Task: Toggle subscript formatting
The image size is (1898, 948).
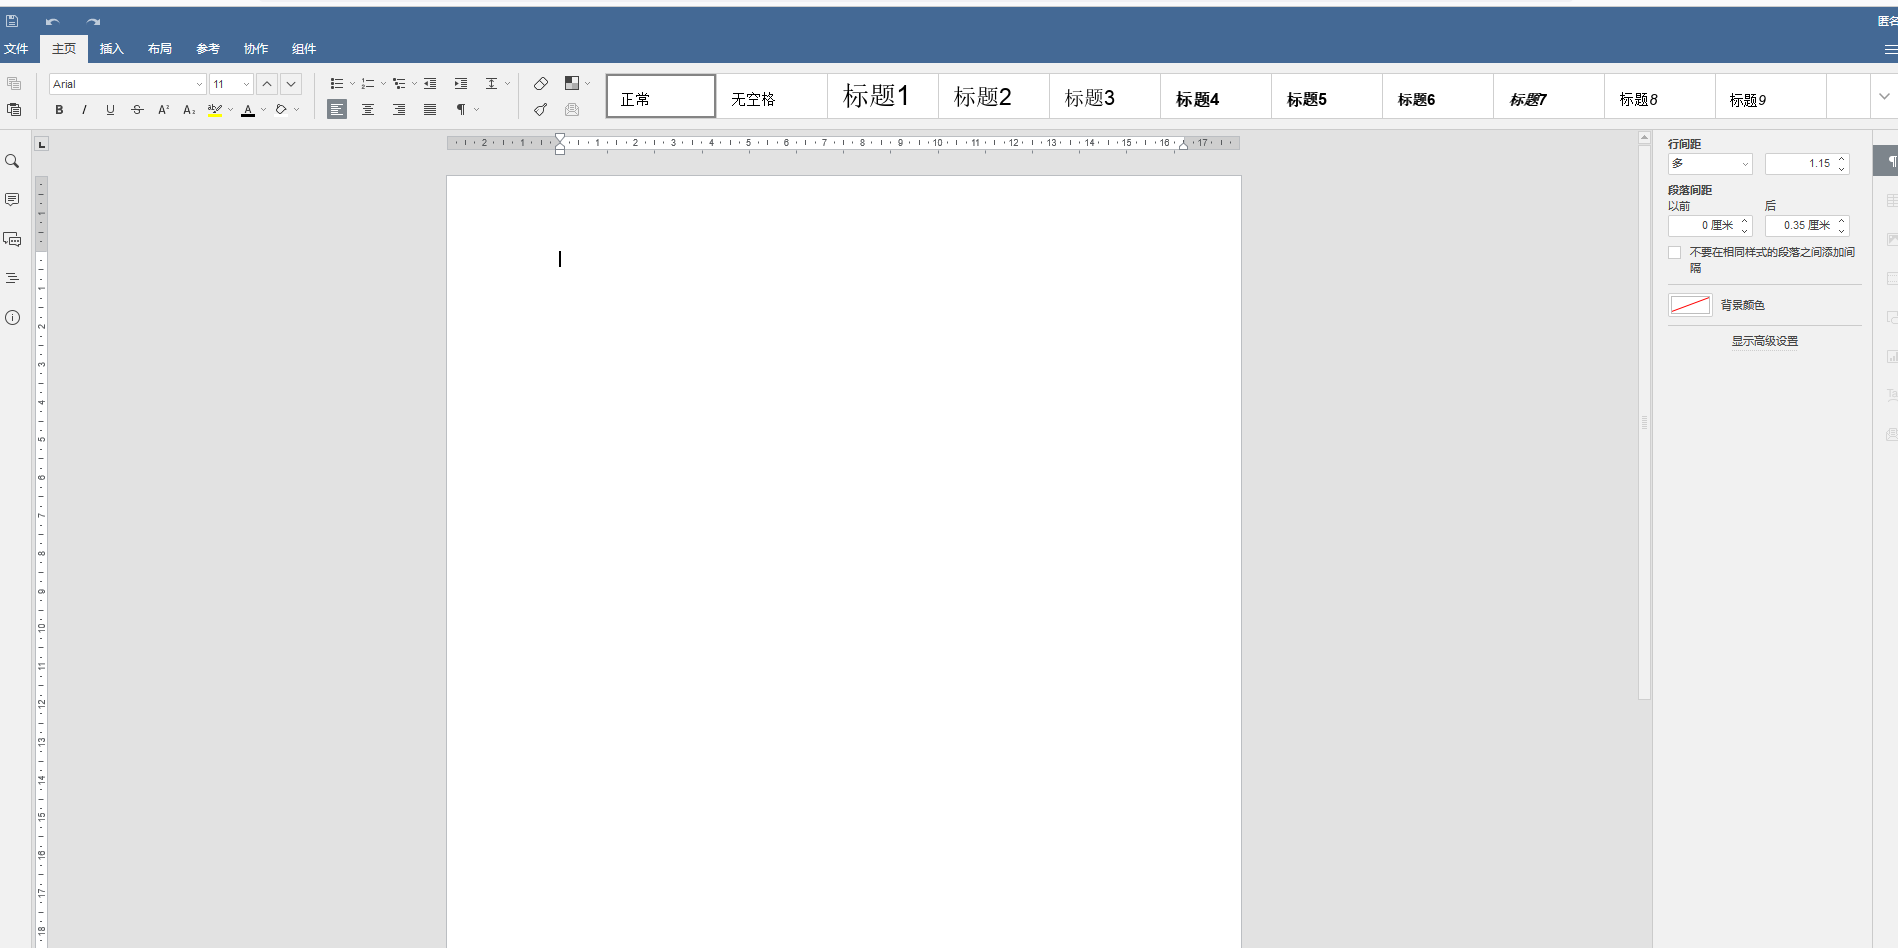Action: click(x=189, y=110)
